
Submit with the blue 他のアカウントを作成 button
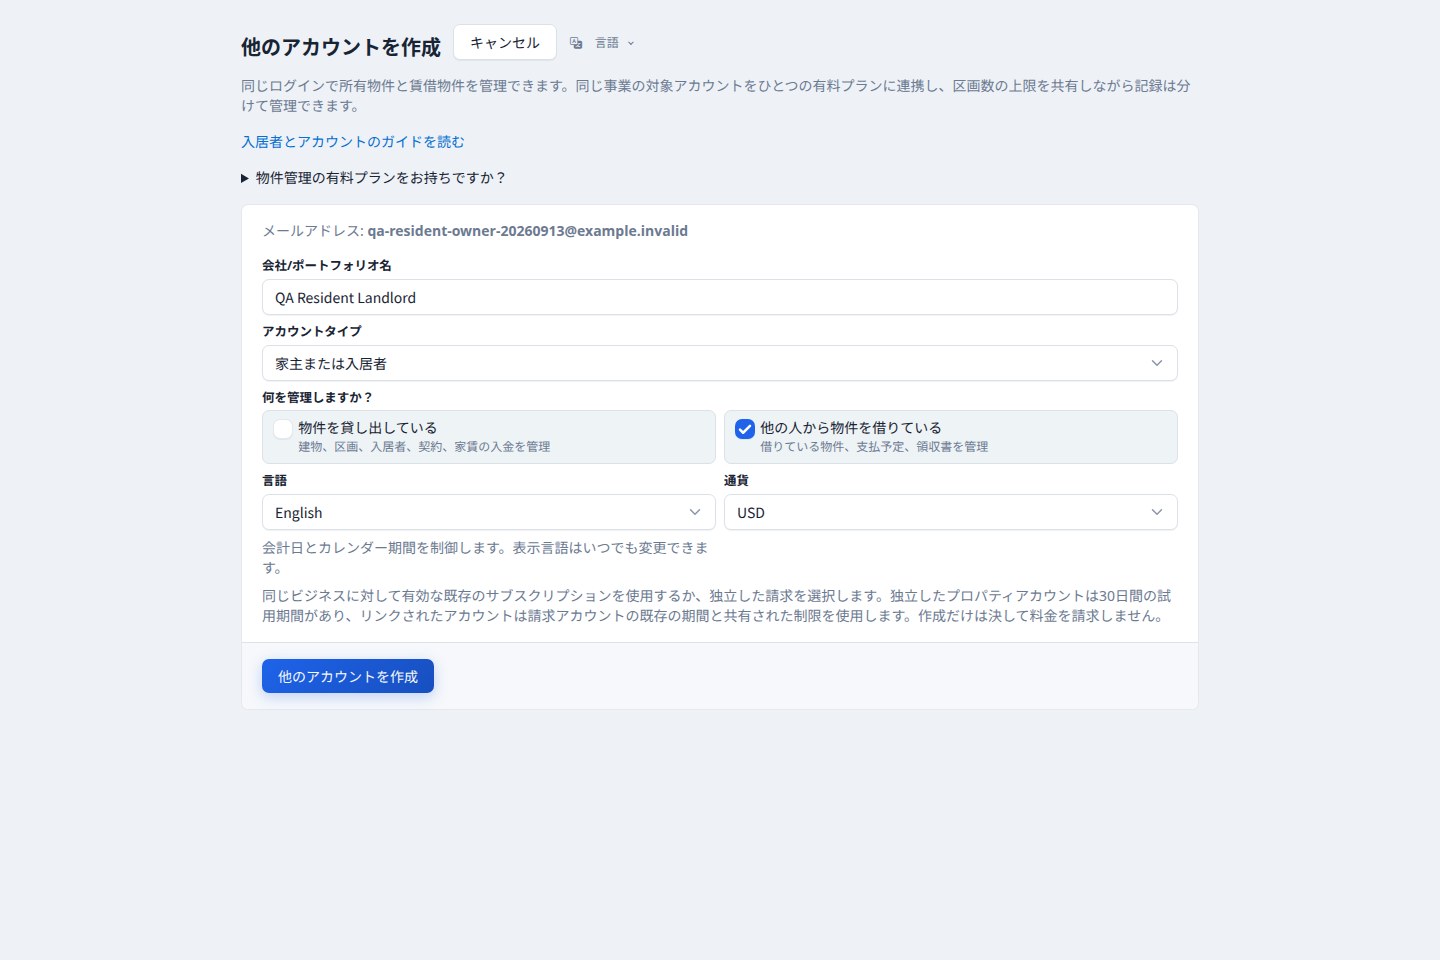click(348, 676)
